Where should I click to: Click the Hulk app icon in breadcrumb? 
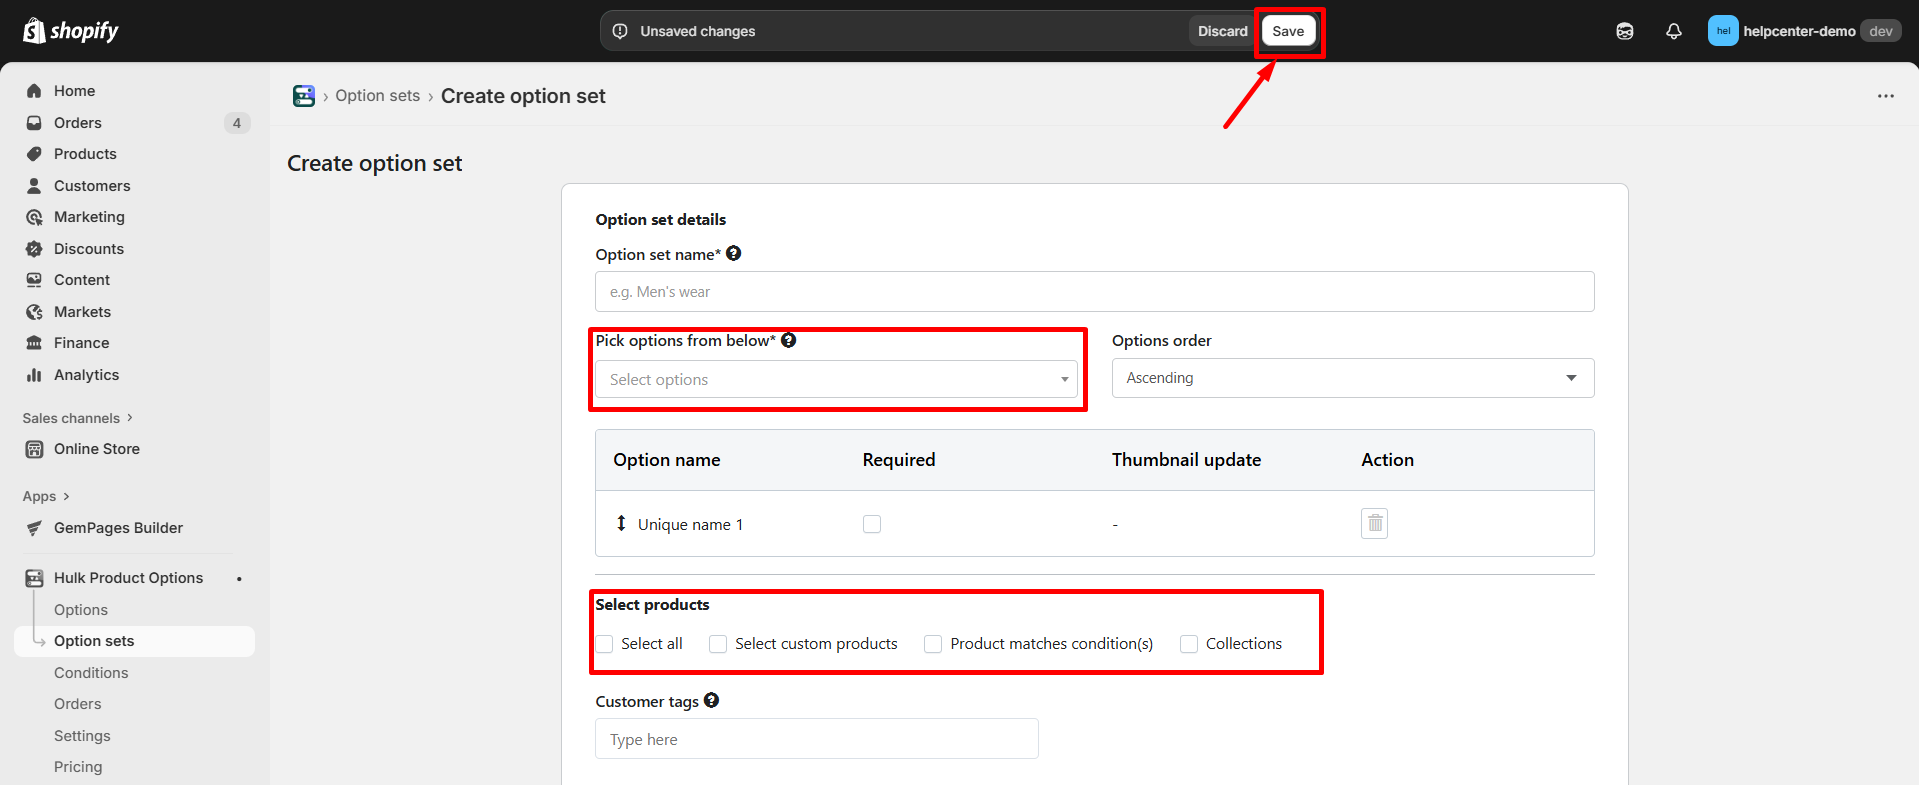(304, 96)
